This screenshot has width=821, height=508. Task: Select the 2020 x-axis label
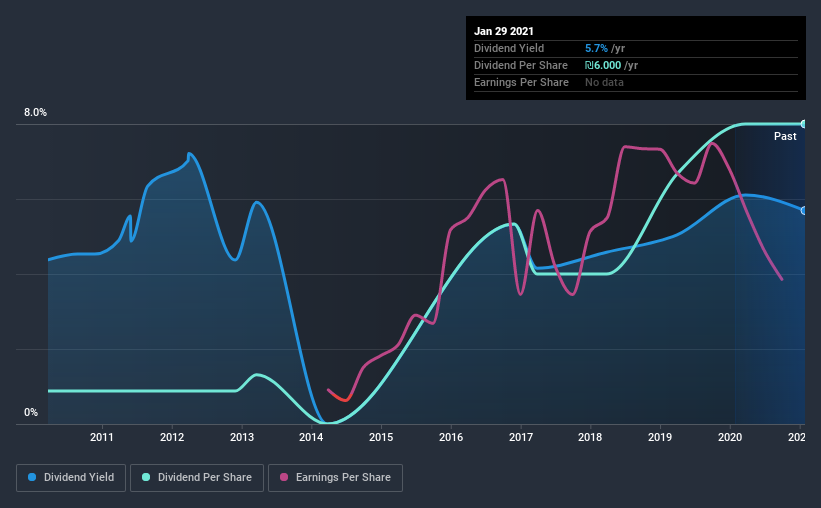[730, 437]
